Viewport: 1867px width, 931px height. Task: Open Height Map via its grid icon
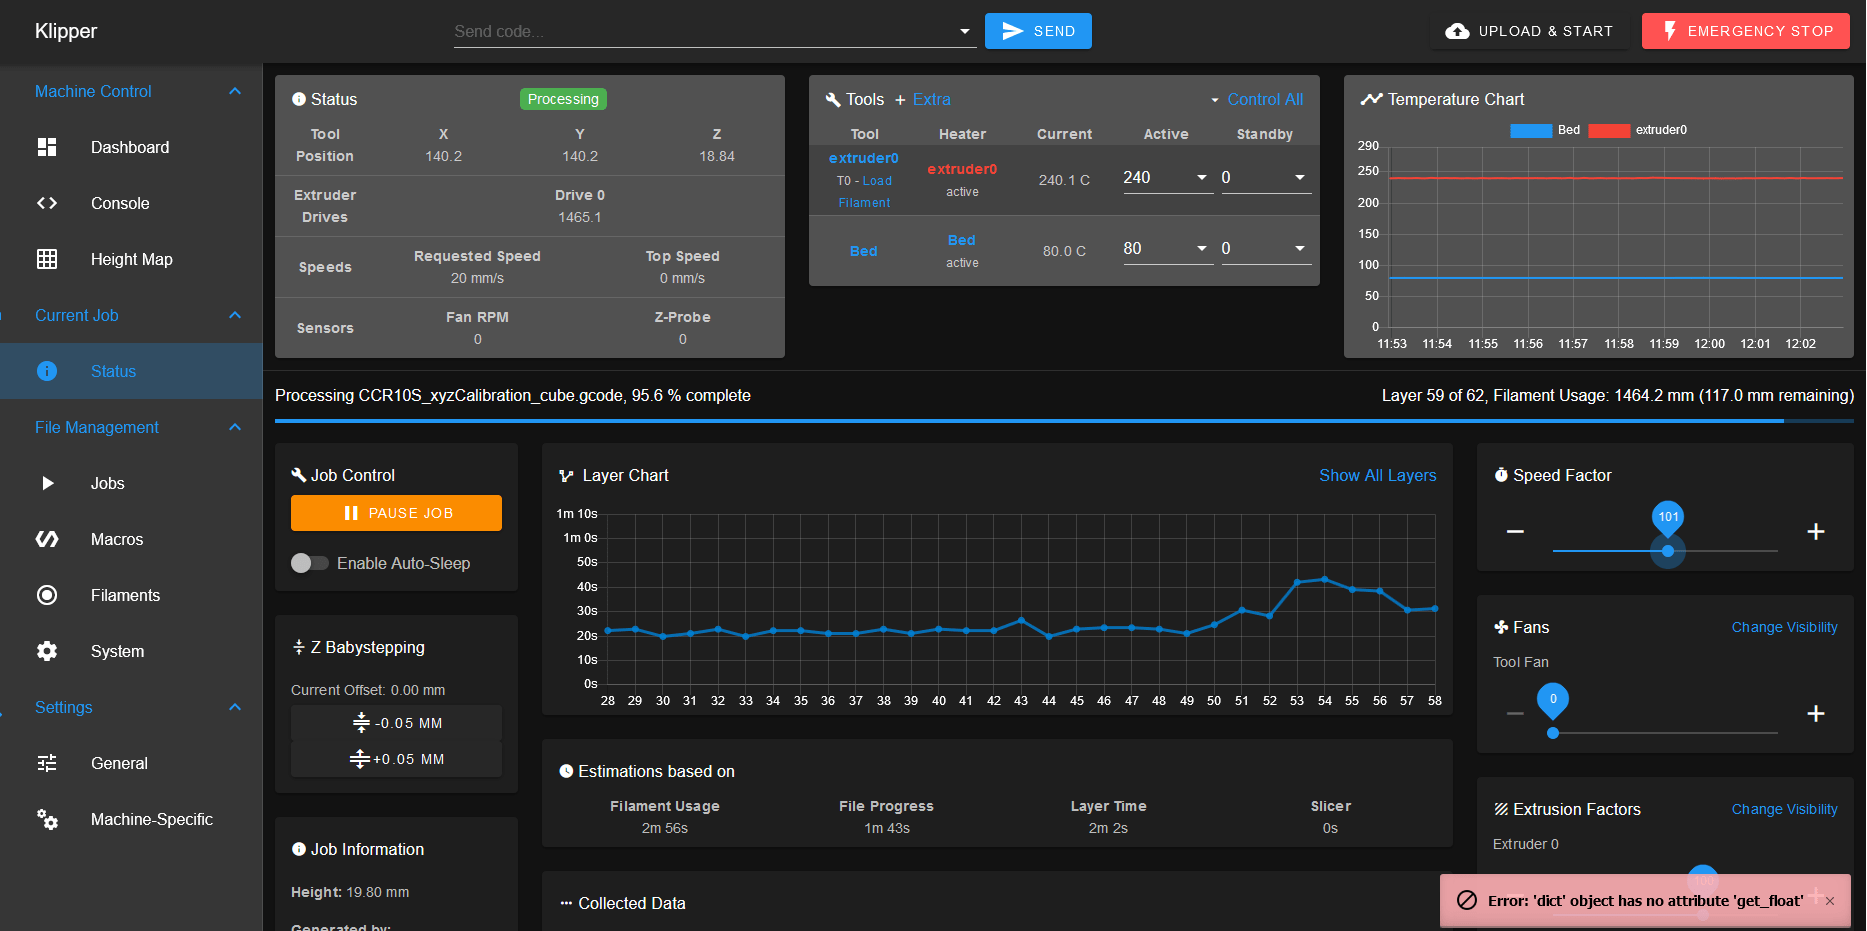click(47, 259)
